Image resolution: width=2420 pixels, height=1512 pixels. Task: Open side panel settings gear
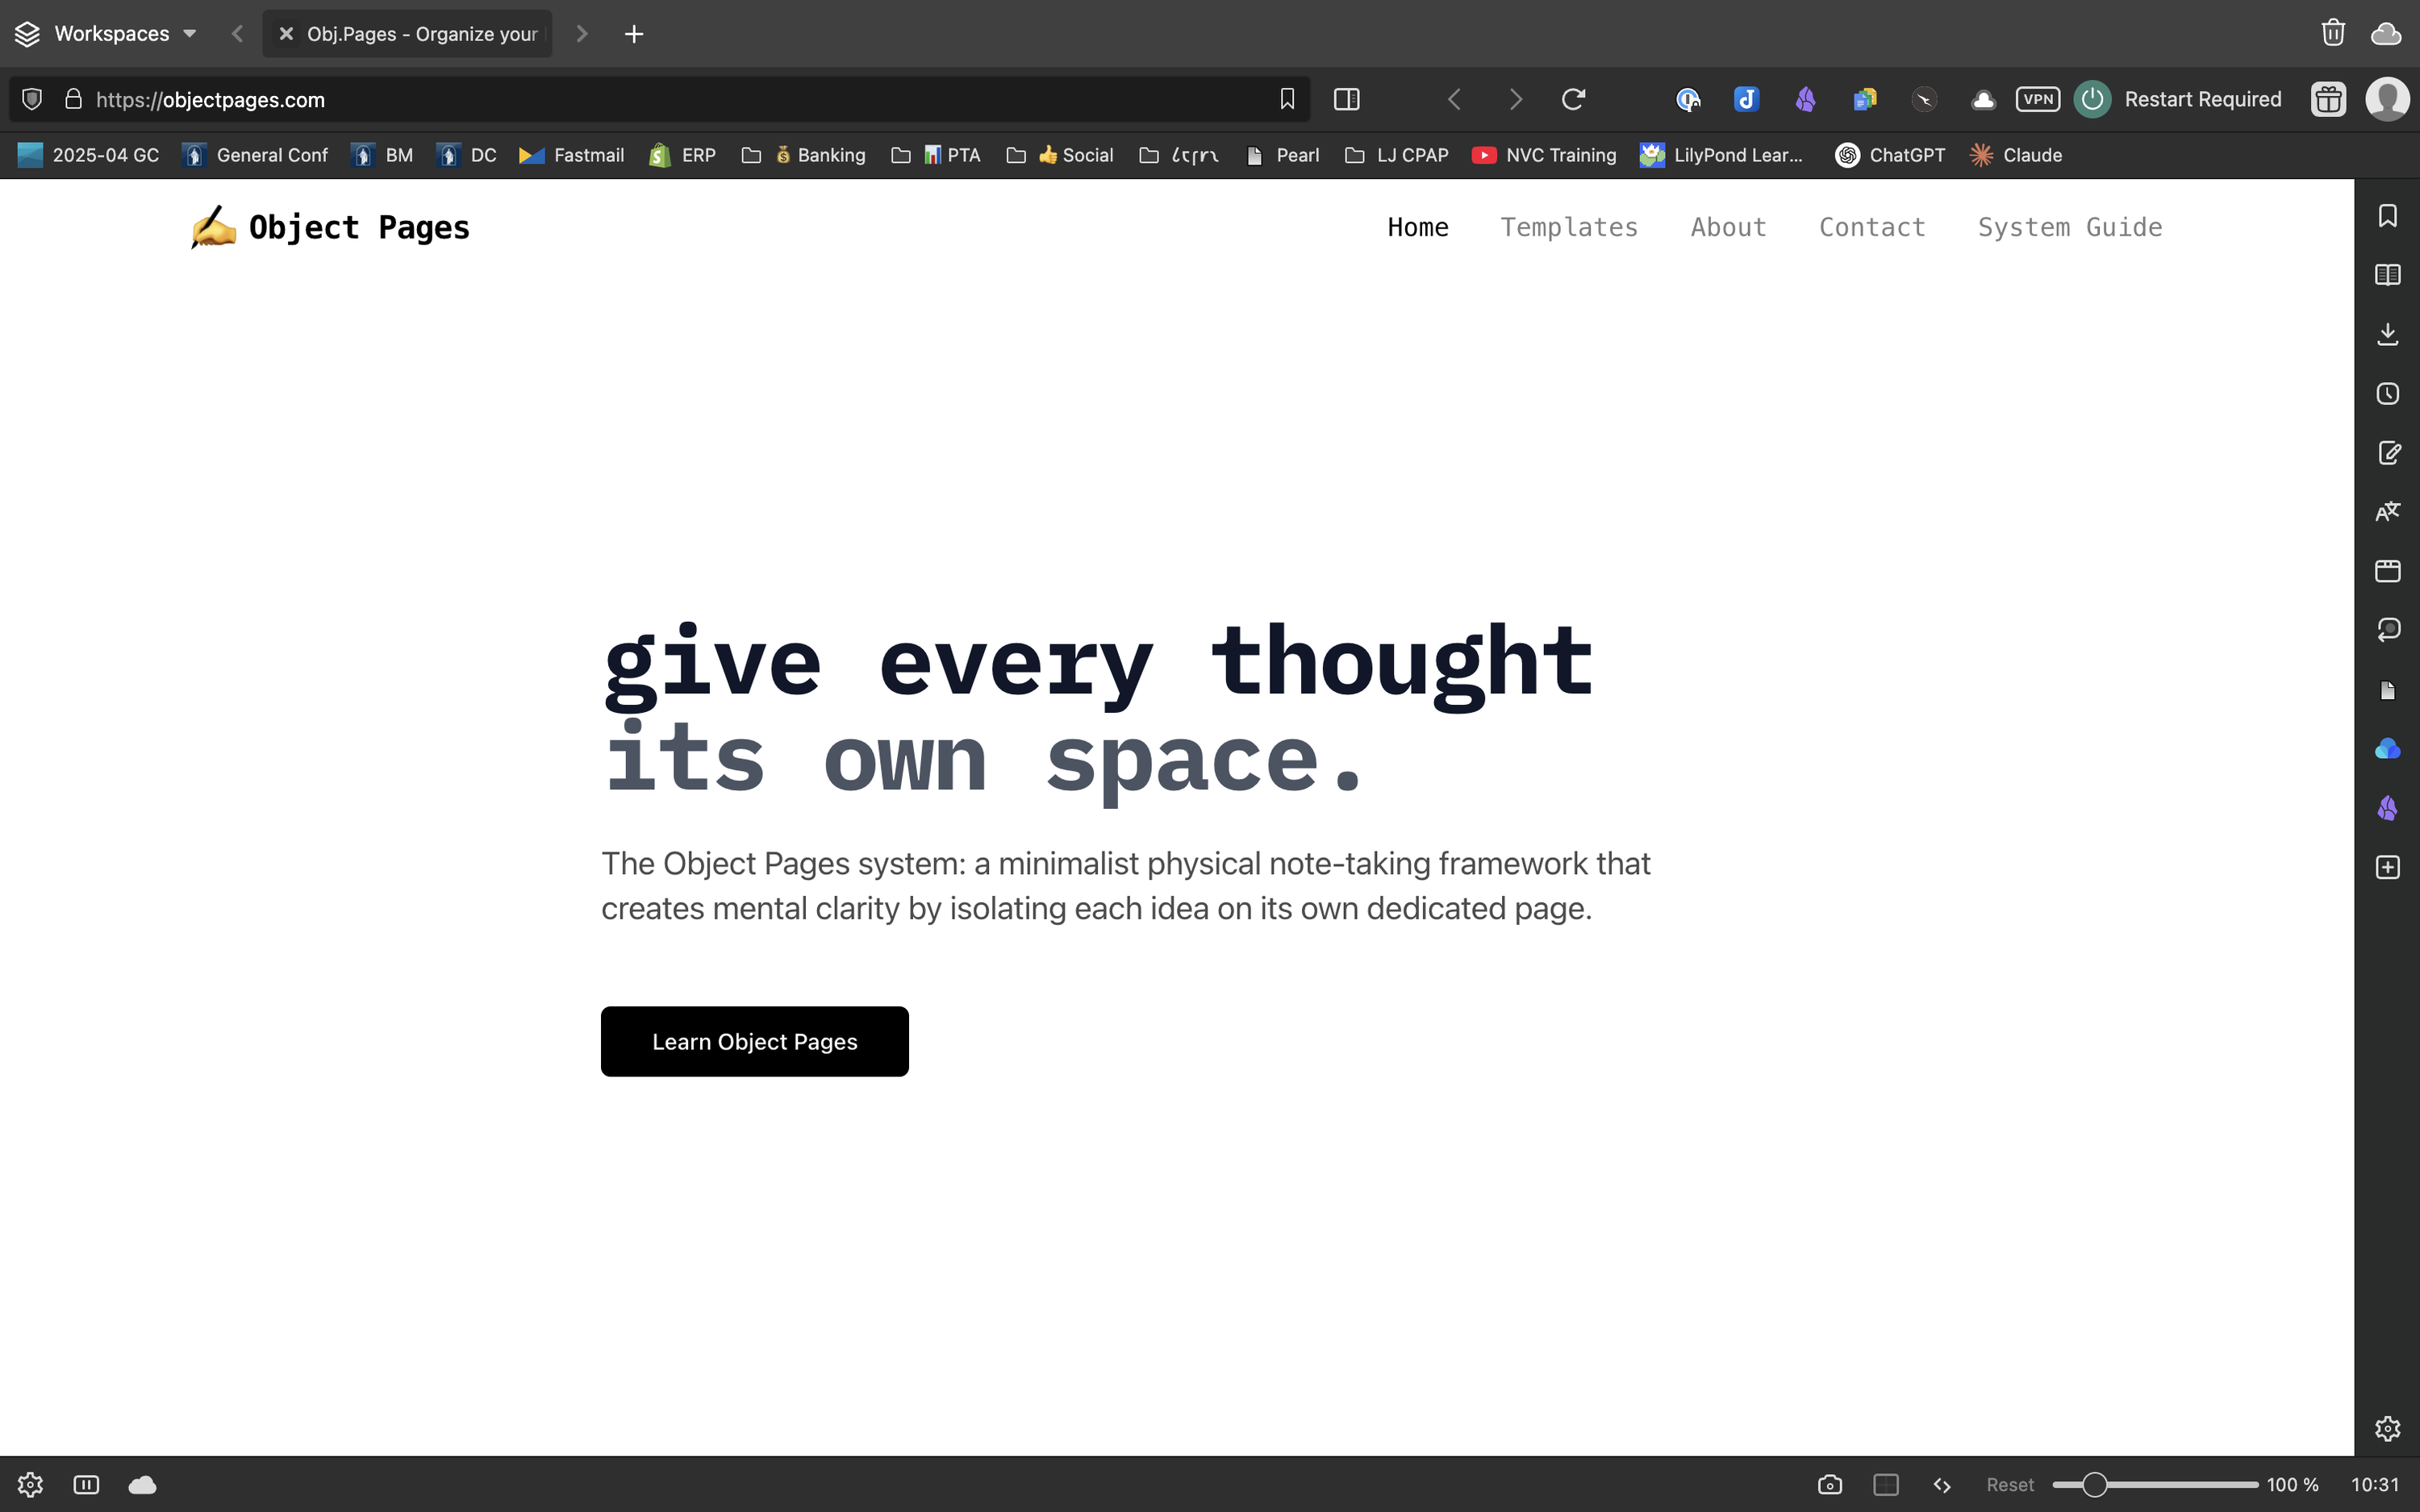2387,1428
